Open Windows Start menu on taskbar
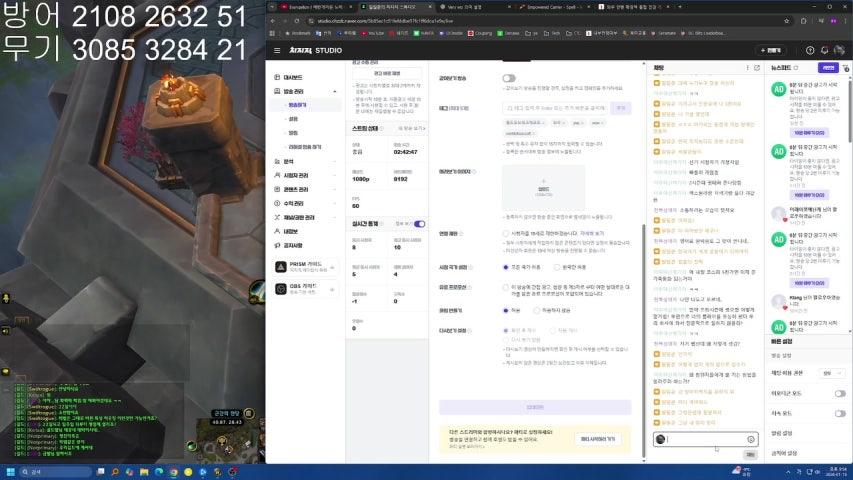The width and height of the screenshot is (853, 480). click(x=11, y=471)
